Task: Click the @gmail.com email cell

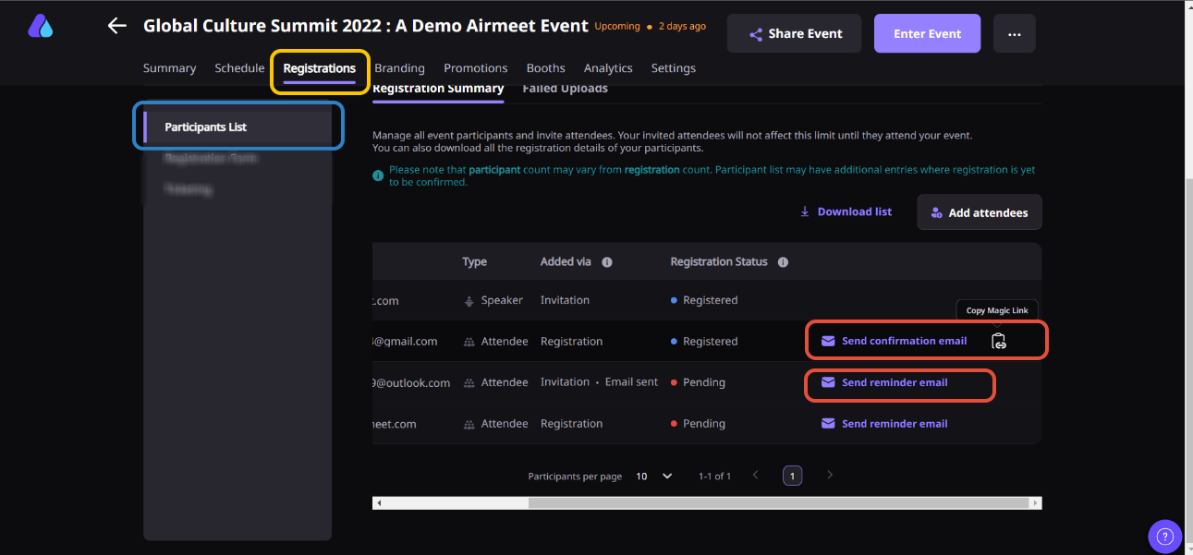Action: pos(405,341)
